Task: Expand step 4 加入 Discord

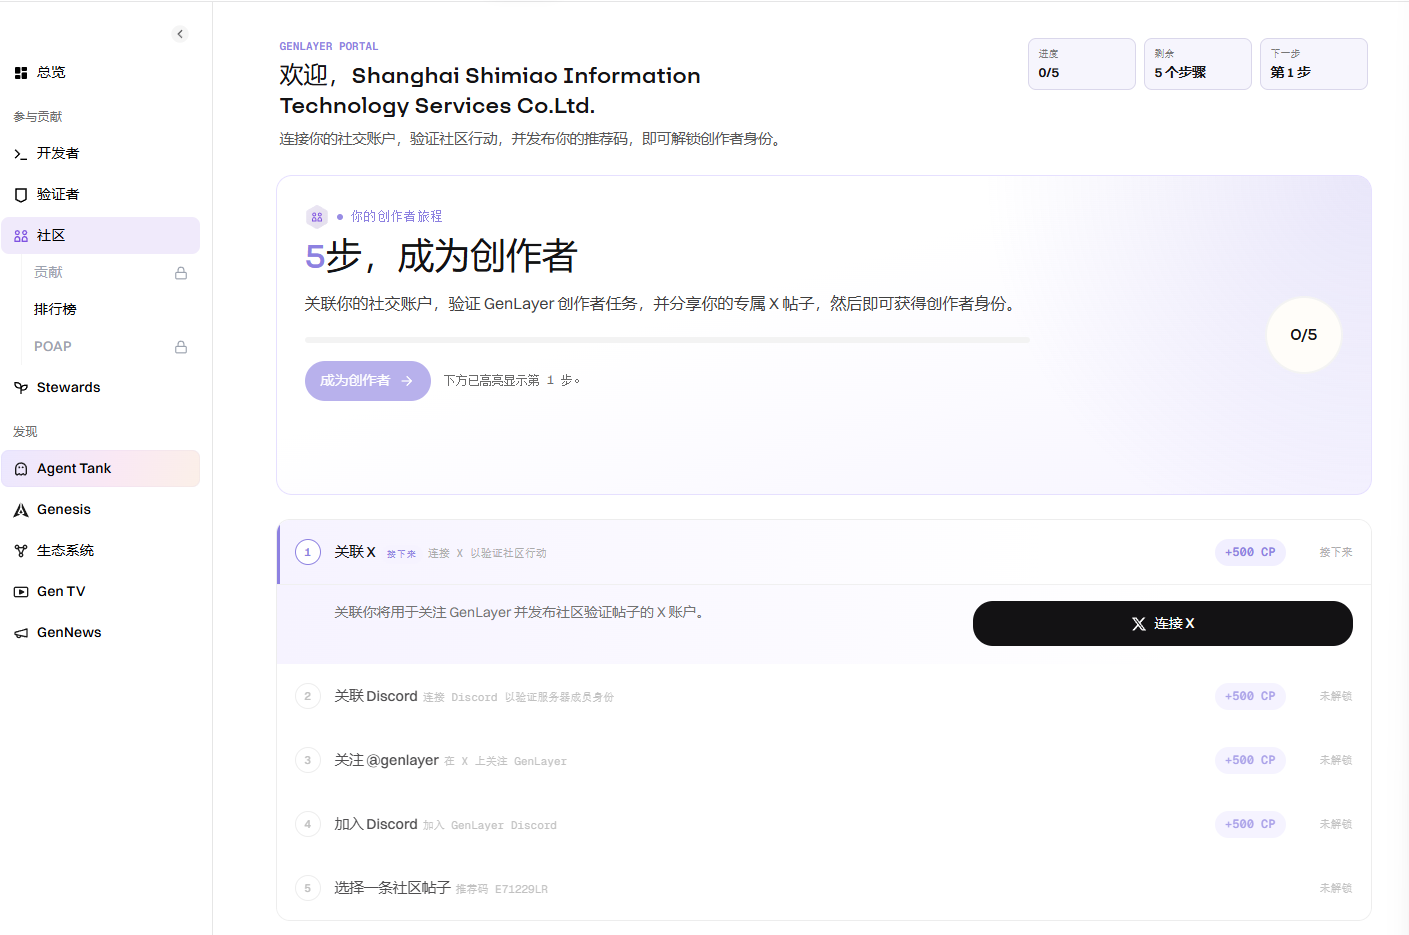Action: (x=824, y=824)
